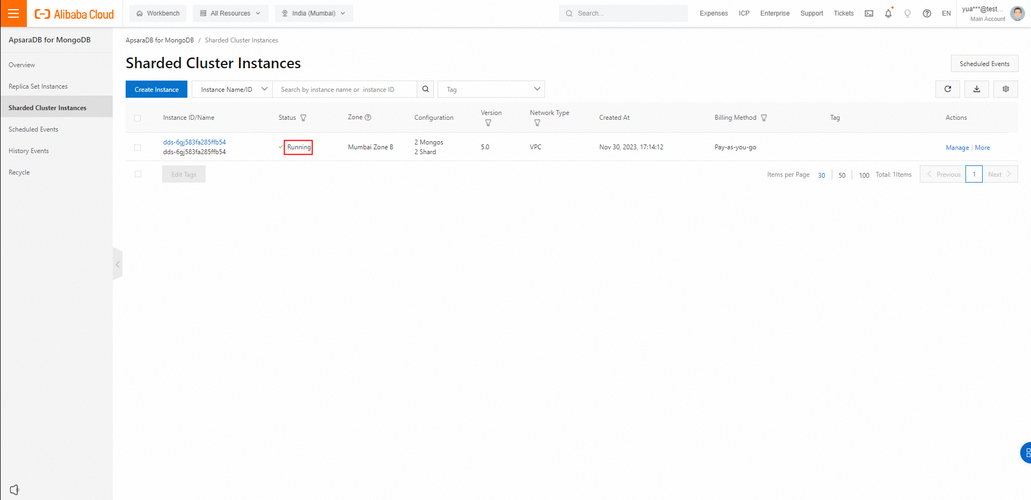Open the Instance Name/ID dropdown
Screen dimensions: 1031x500
click(231, 89)
